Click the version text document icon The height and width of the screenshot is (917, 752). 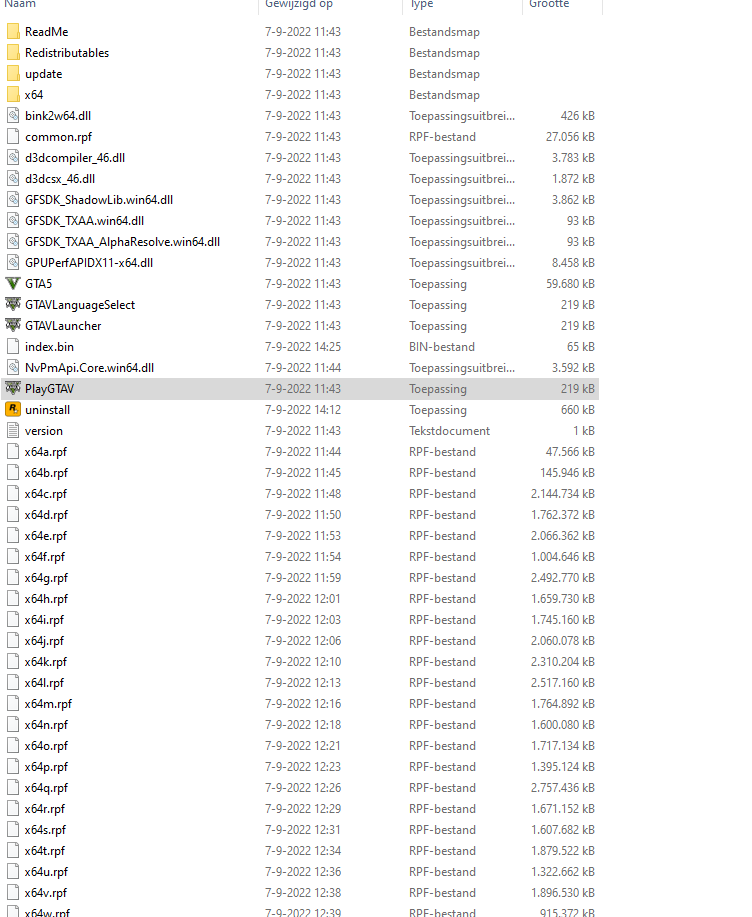click(x=13, y=431)
